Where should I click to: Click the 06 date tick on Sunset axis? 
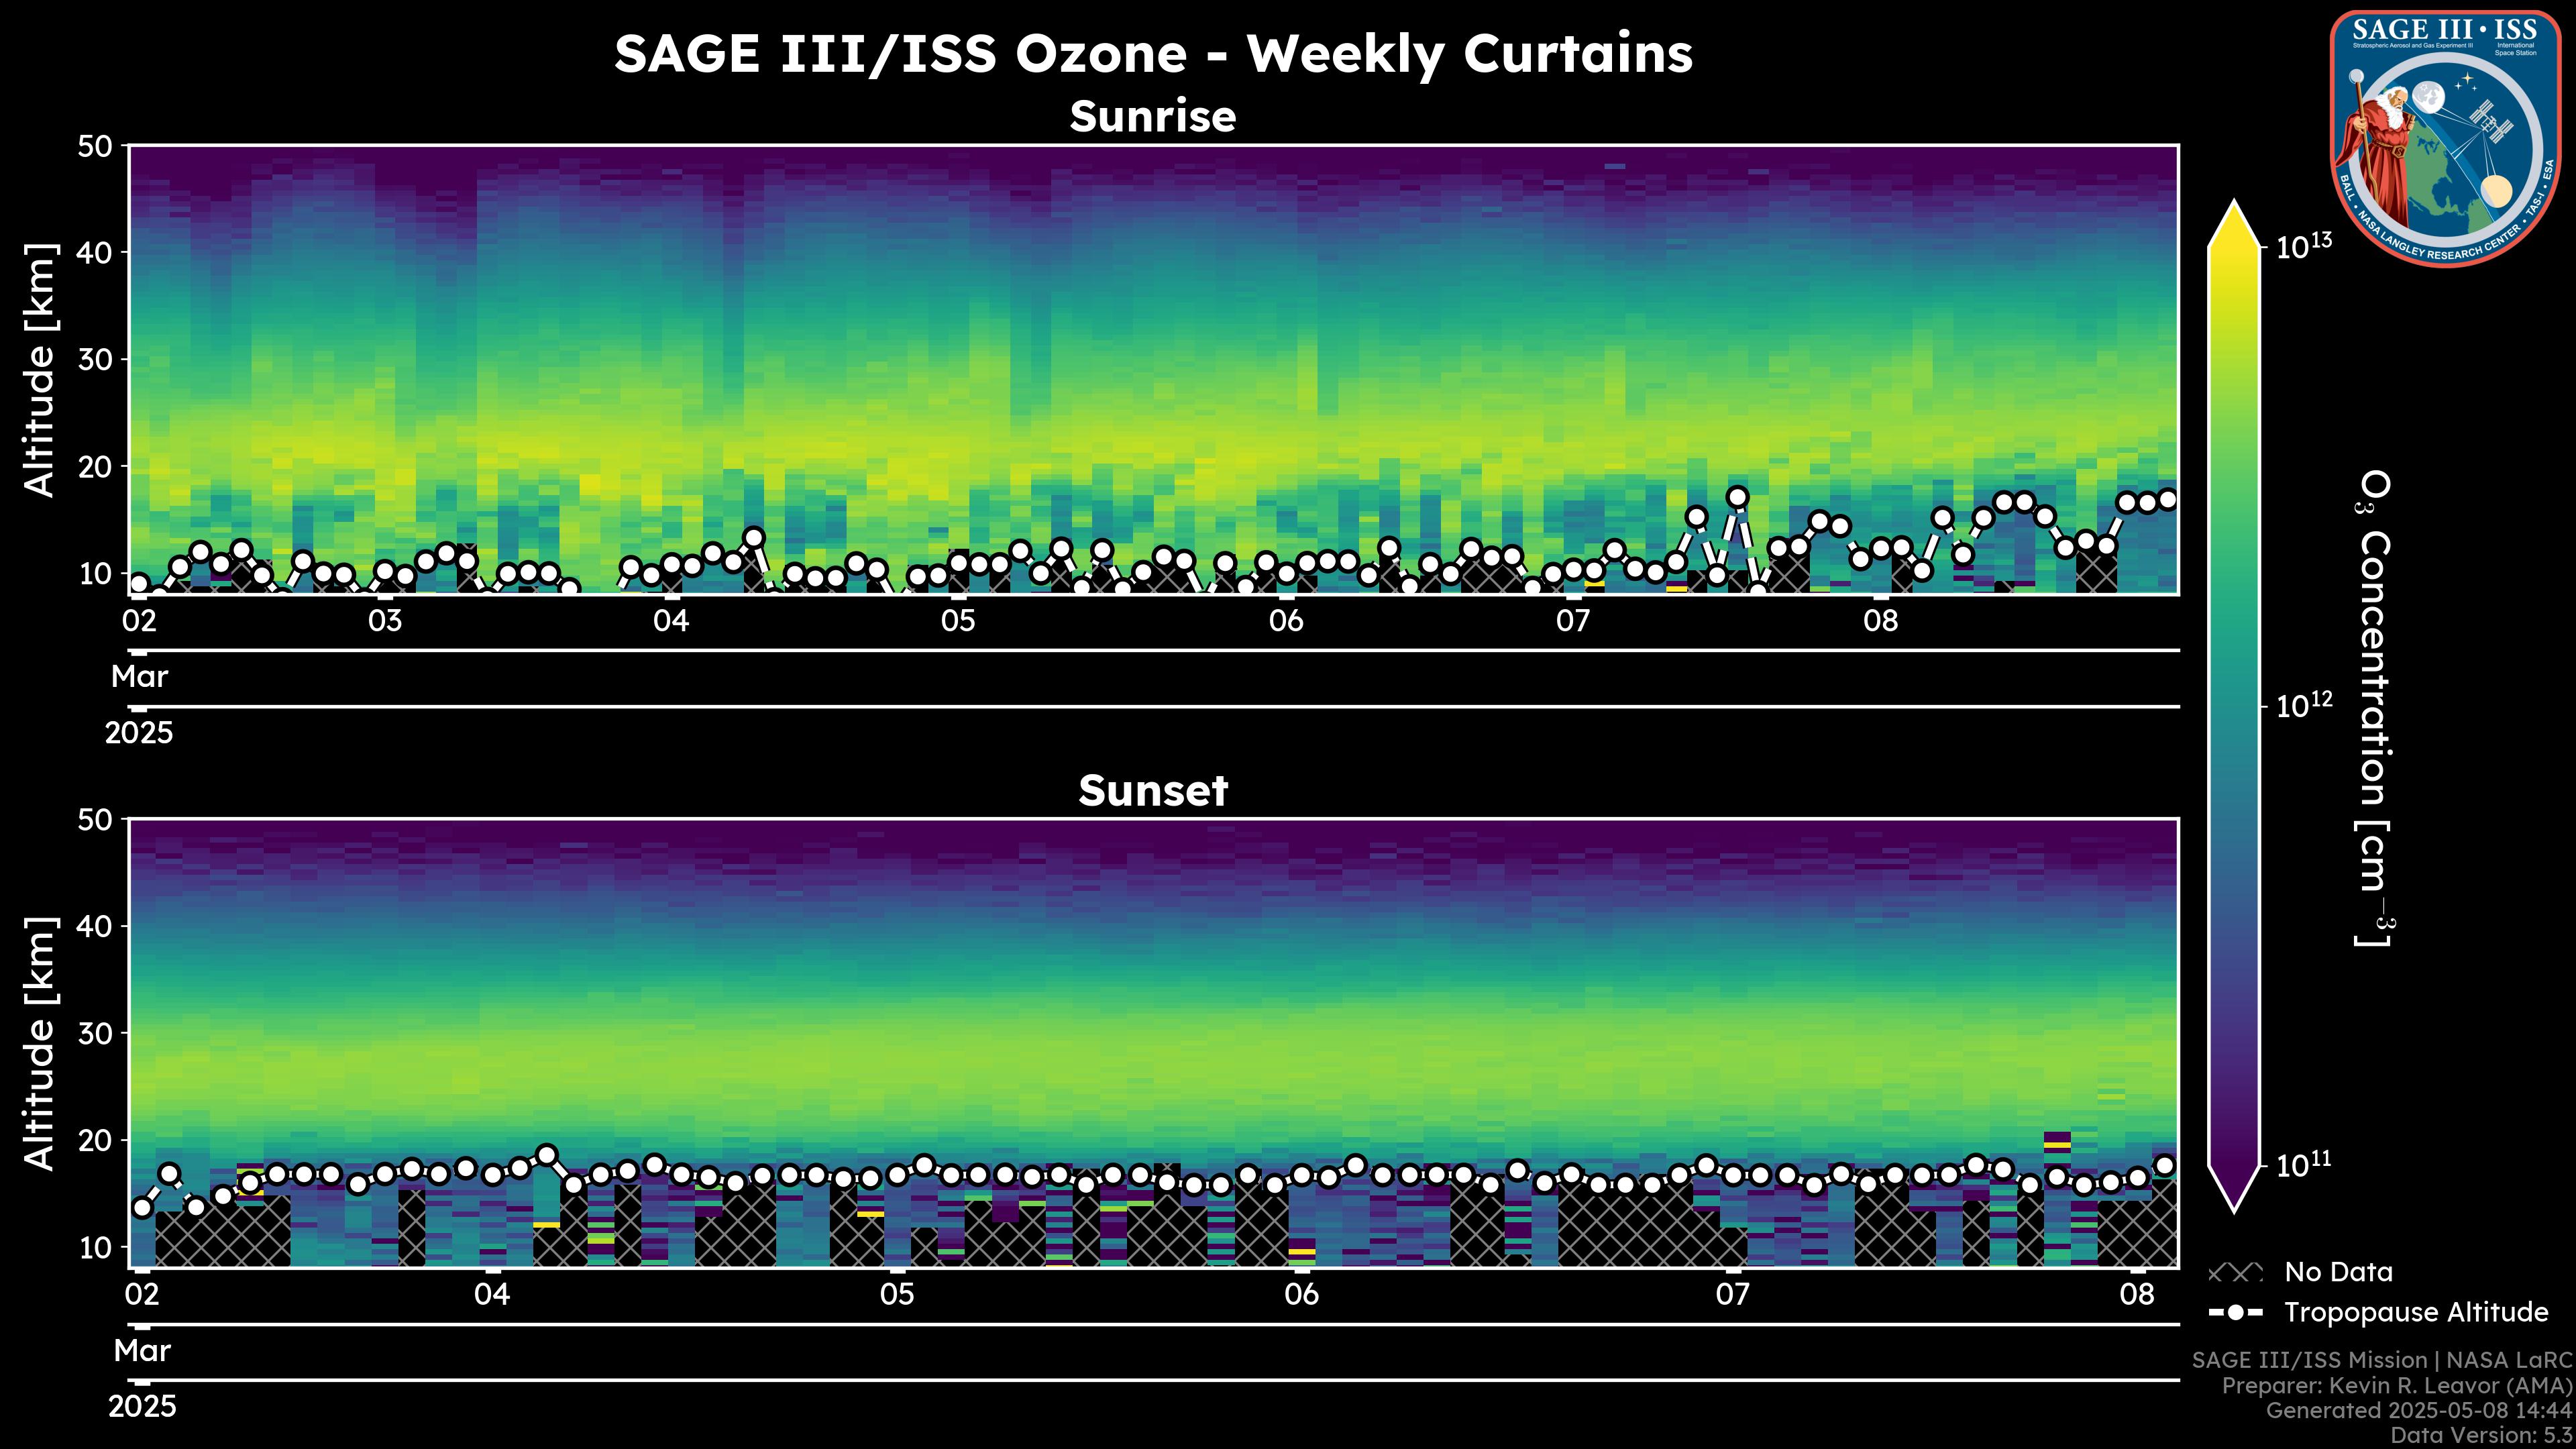tap(1301, 1295)
